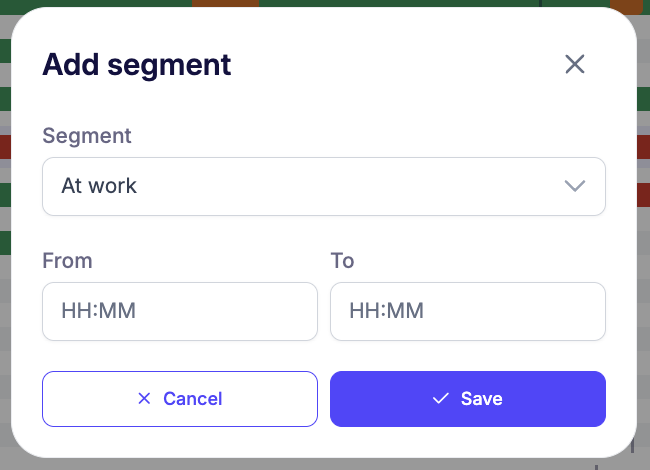
Task: Expand the Segment dropdown chevron arrow
Action: pyautogui.click(x=574, y=186)
